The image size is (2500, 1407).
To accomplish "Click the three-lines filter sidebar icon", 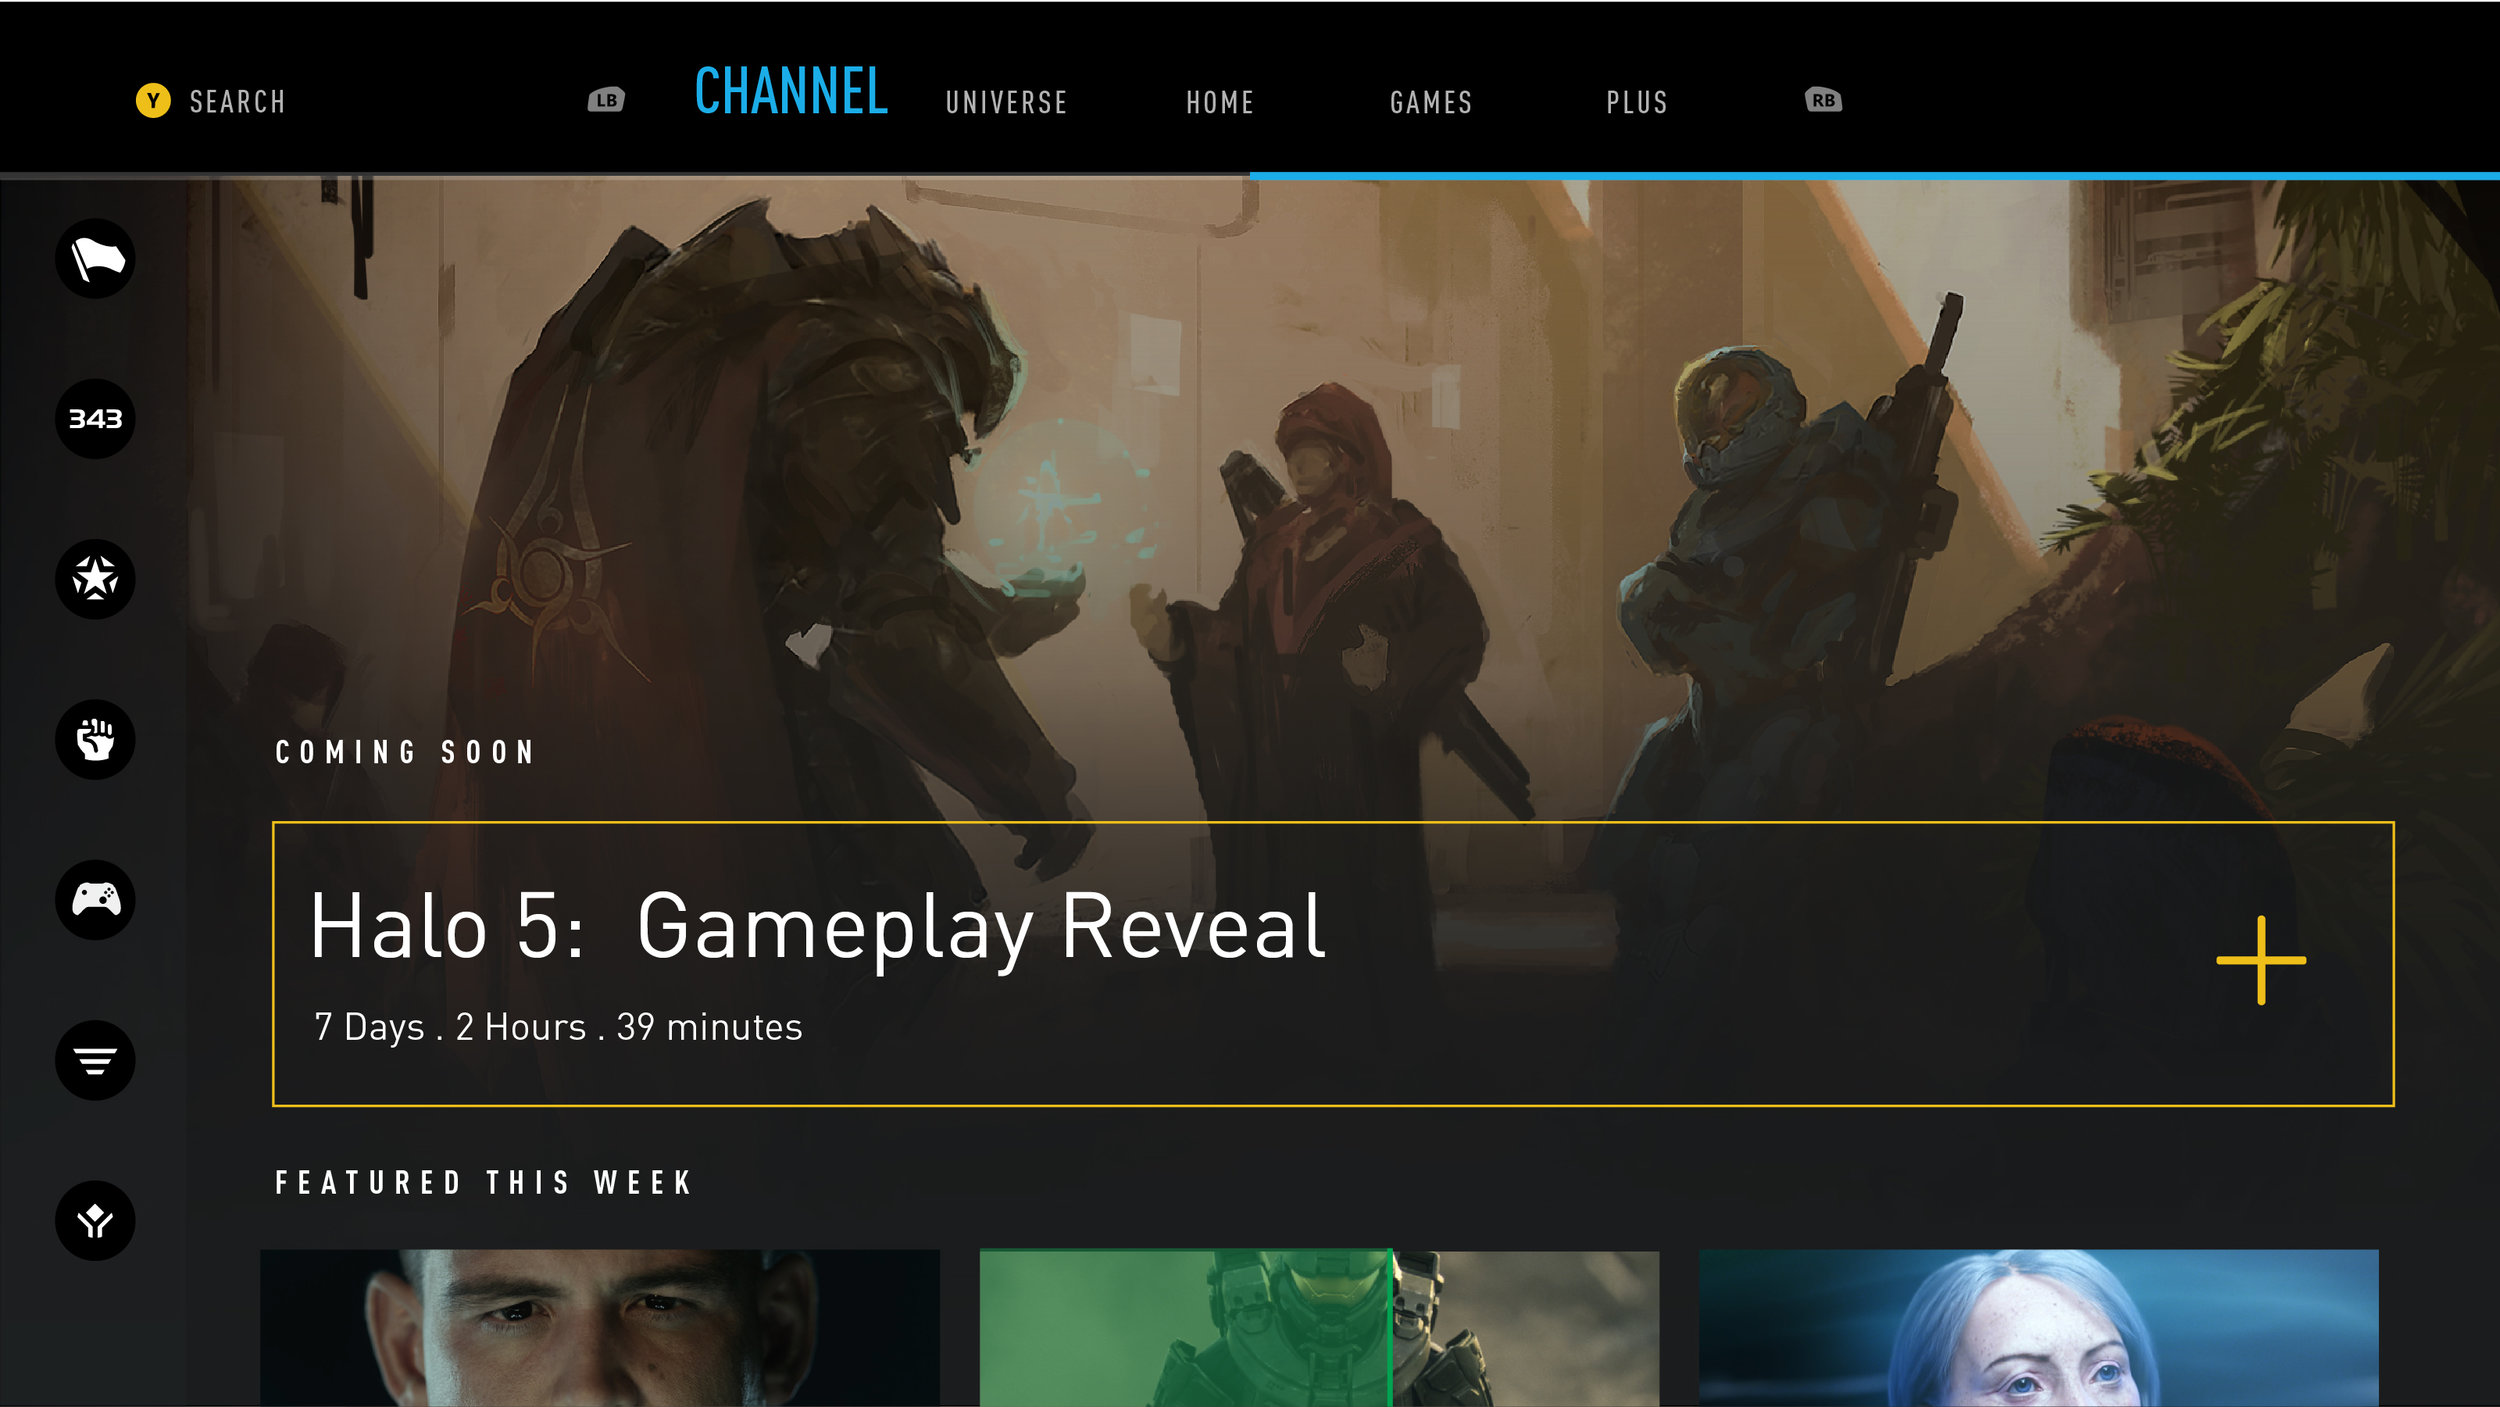I will click(x=95, y=1060).
